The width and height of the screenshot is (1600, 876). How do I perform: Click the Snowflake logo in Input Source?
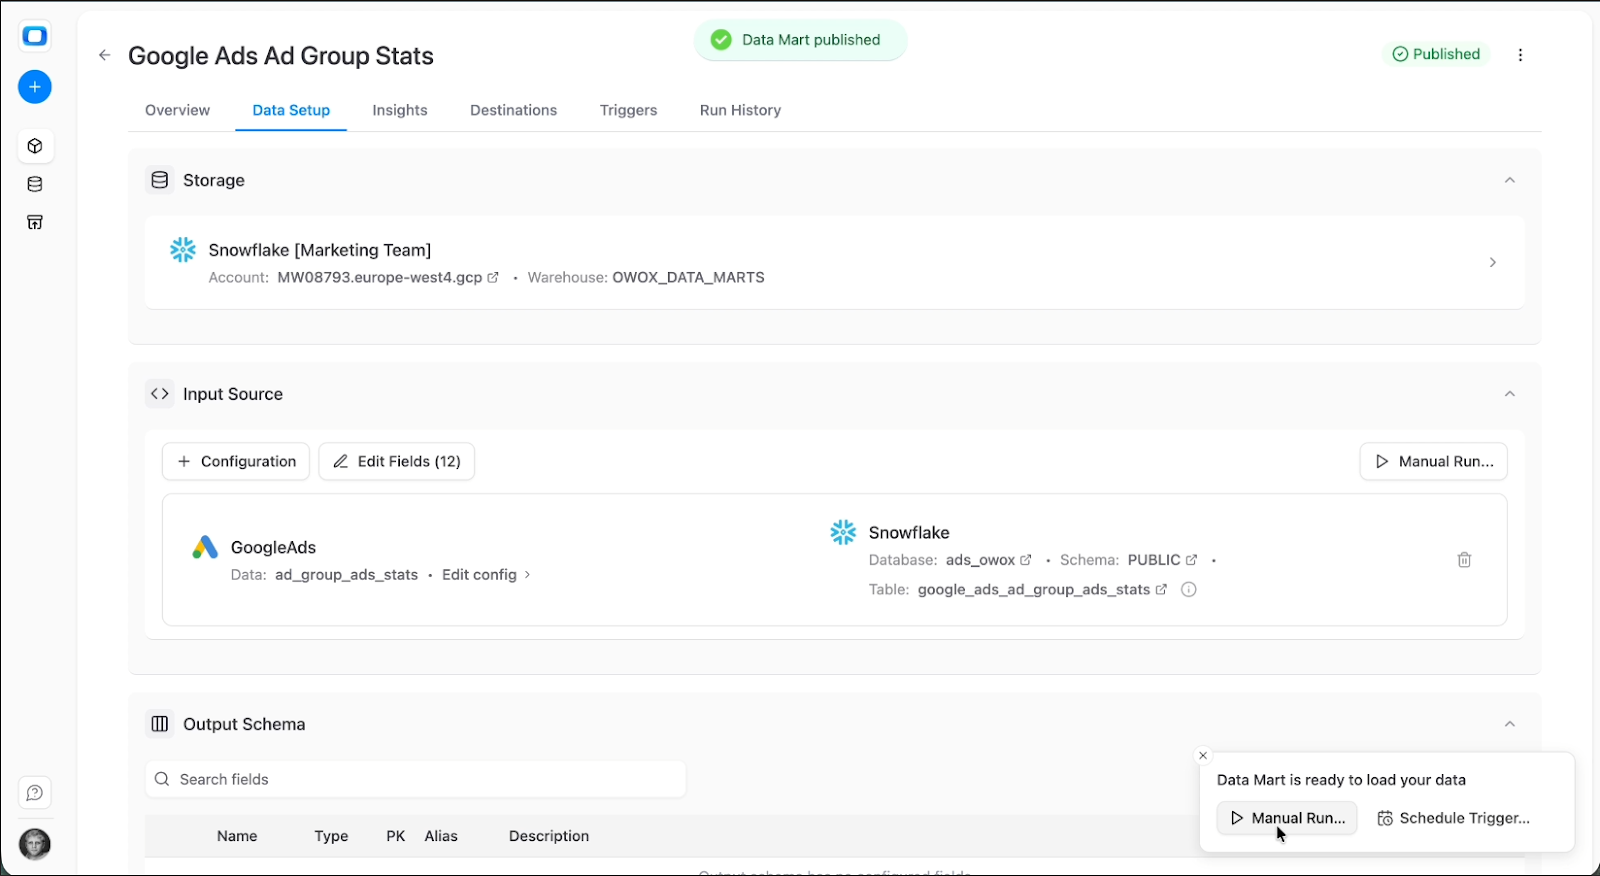[x=843, y=532]
